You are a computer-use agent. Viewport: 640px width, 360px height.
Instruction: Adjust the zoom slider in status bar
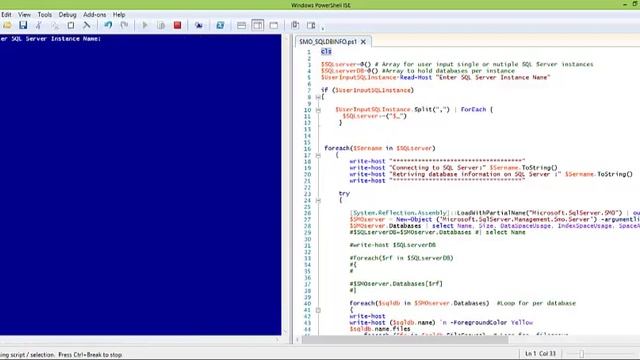[582, 354]
